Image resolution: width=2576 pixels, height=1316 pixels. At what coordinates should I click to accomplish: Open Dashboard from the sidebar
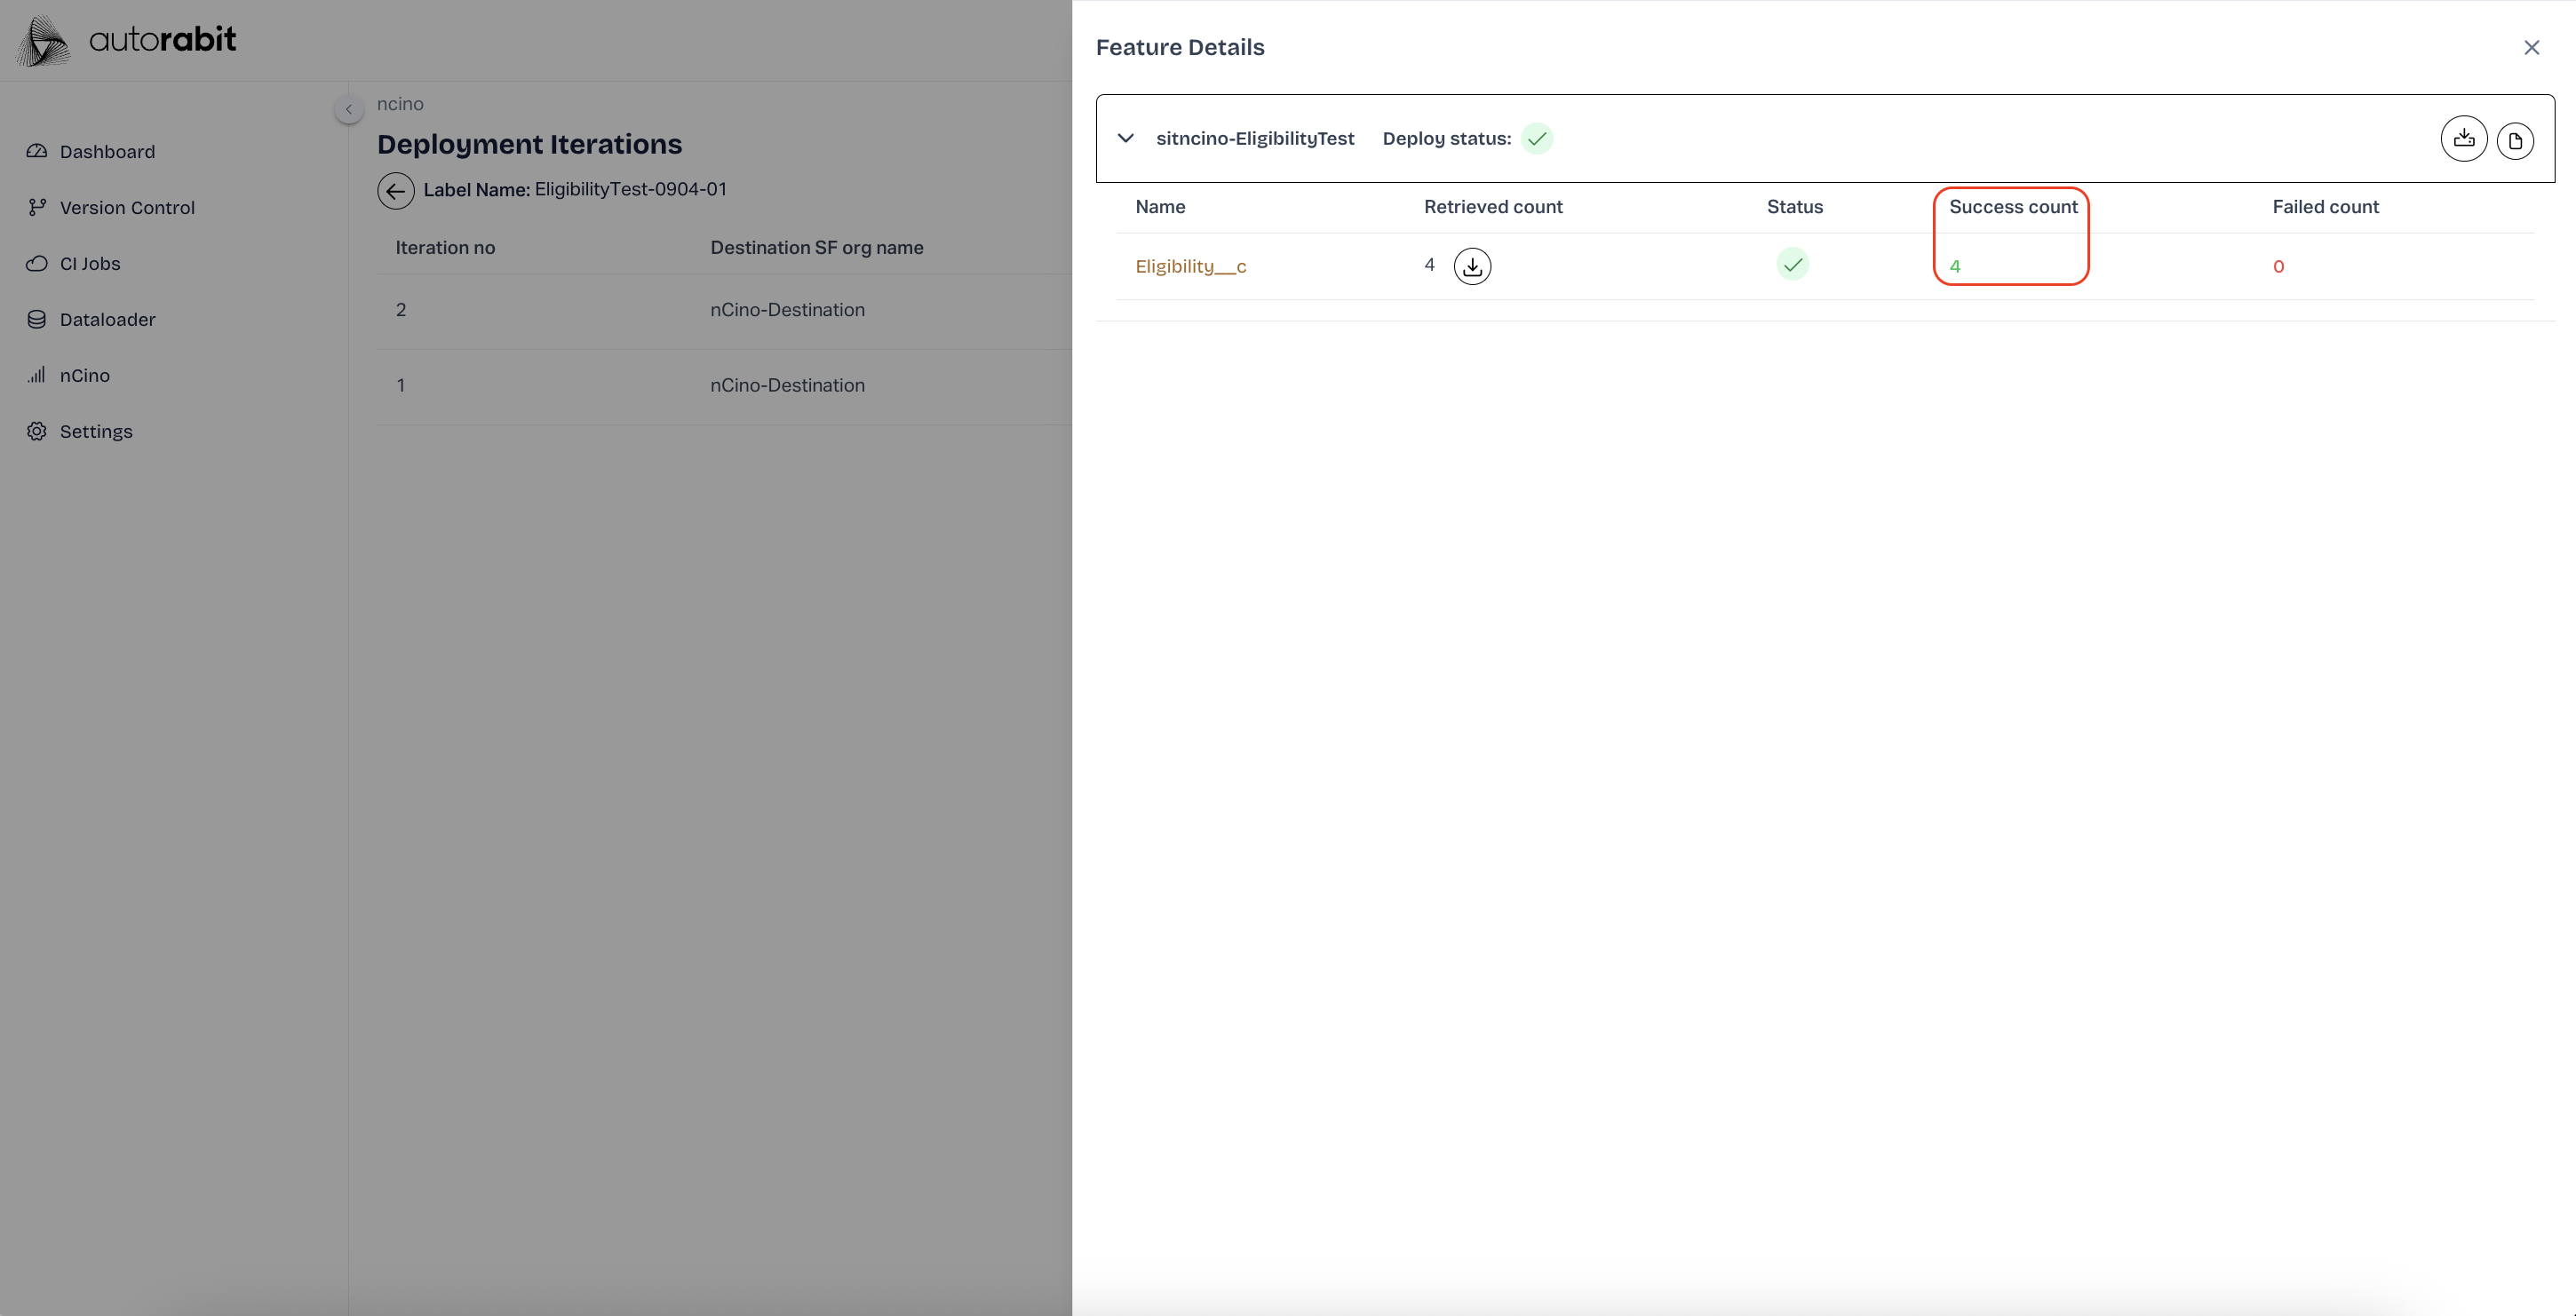tap(106, 151)
